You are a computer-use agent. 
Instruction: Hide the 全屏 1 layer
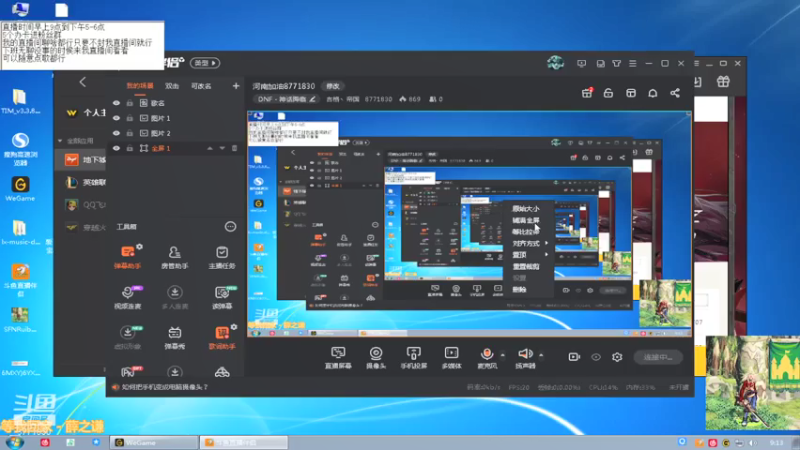(x=116, y=148)
